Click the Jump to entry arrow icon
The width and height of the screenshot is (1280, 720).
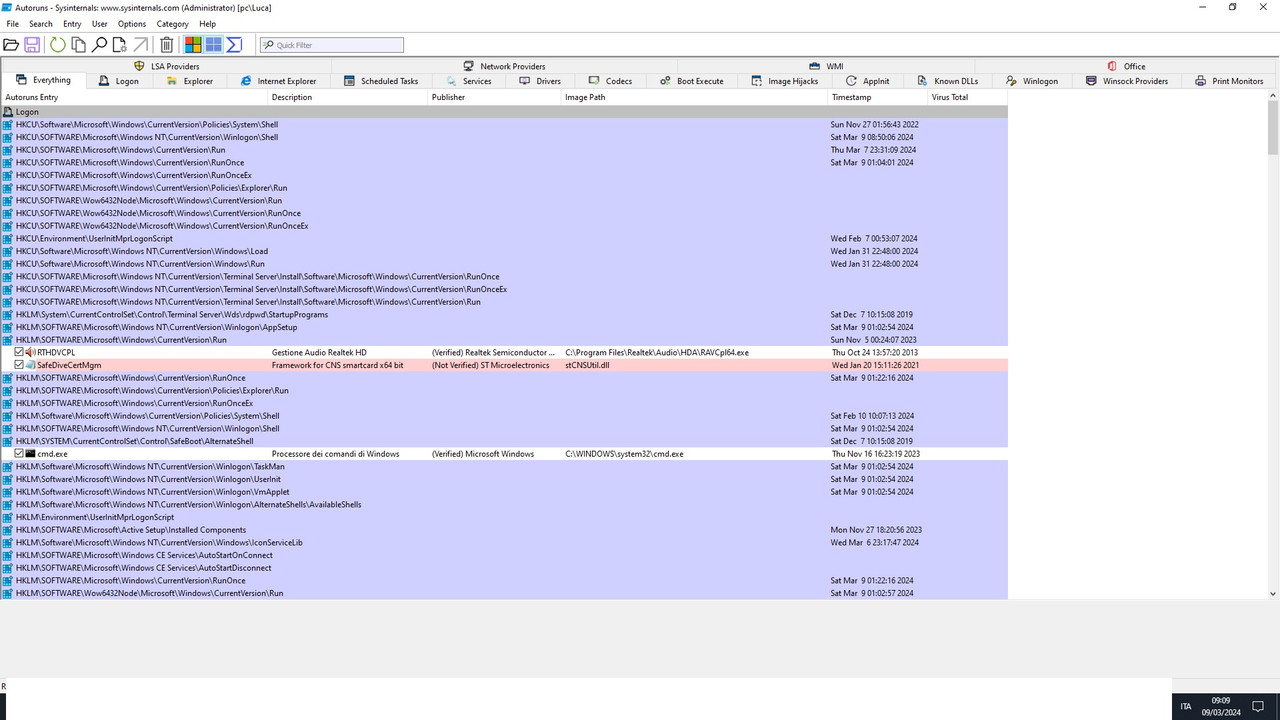141,45
